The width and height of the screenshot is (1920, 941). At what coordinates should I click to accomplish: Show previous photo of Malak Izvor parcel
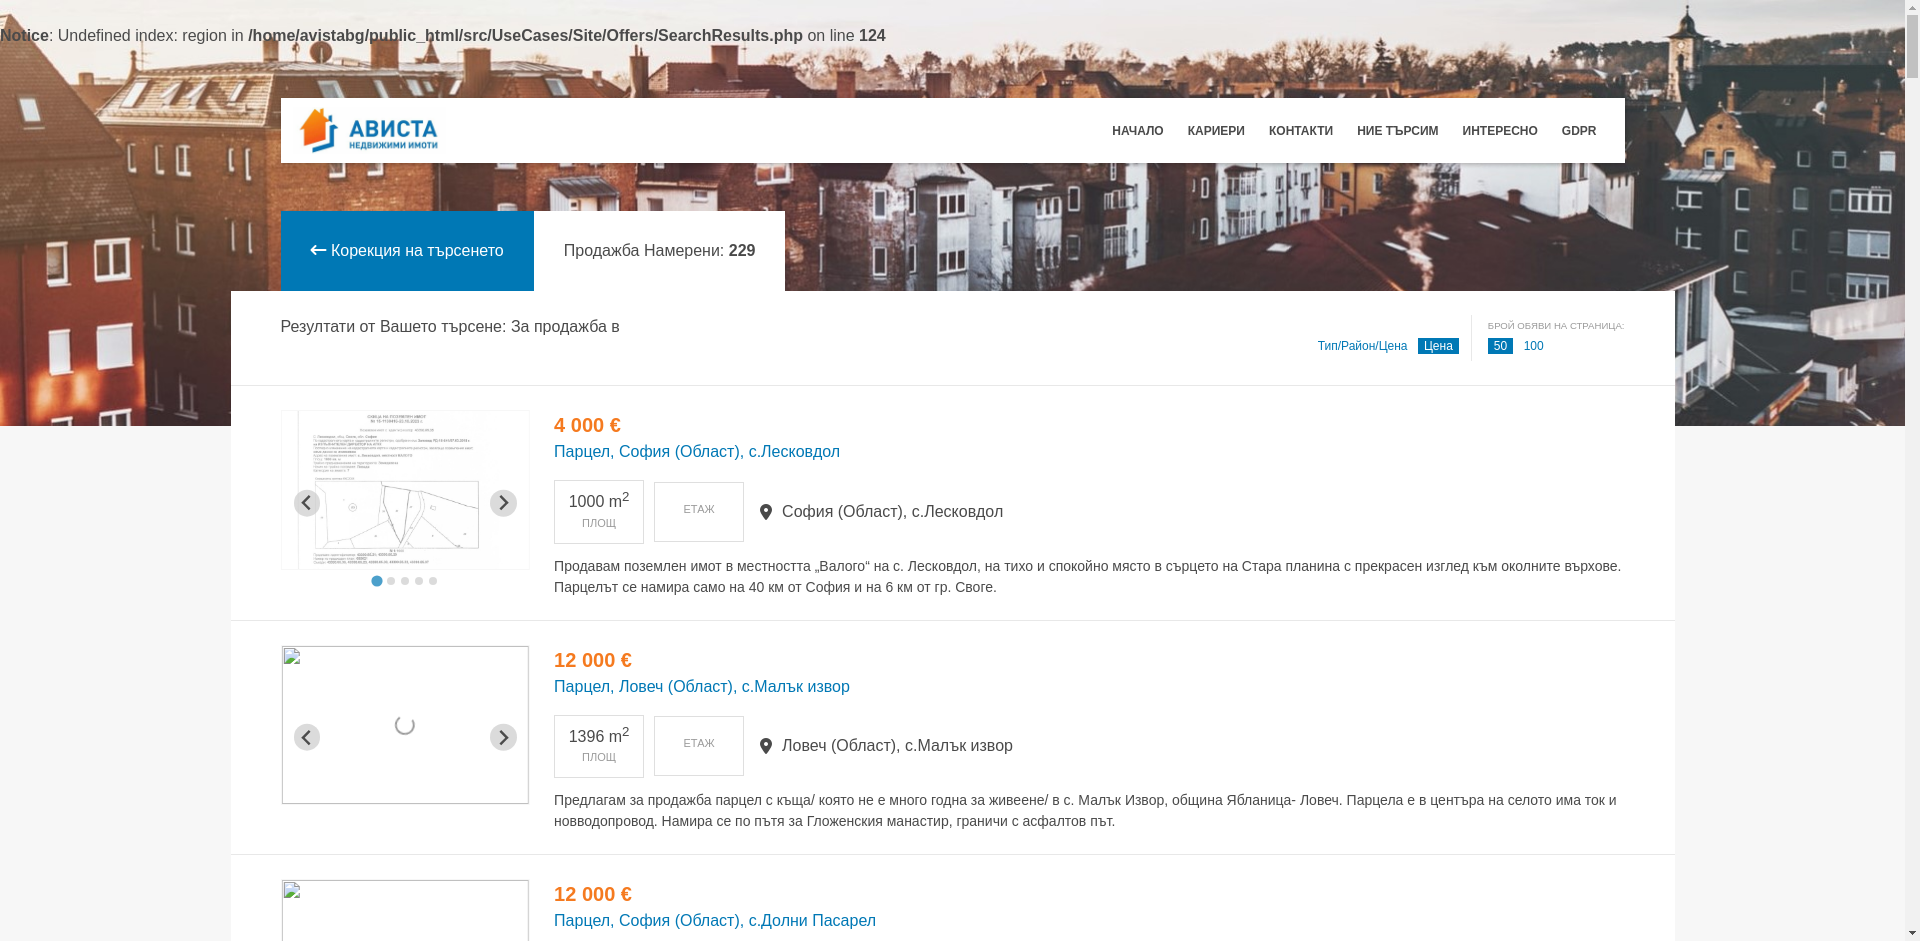pos(307,737)
